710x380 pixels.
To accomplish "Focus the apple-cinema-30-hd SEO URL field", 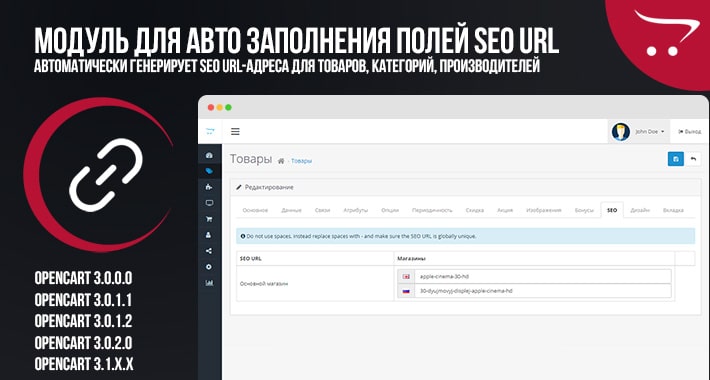I will (x=542, y=276).
